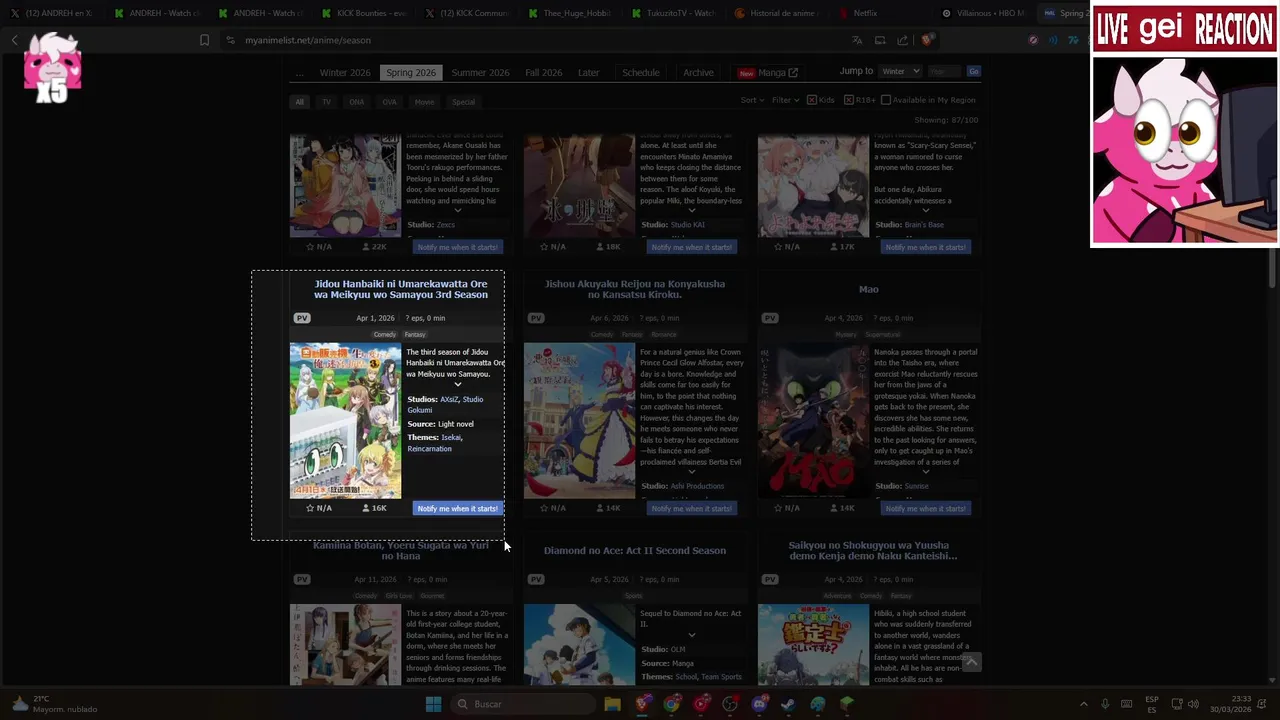Viewport: 1280px width, 720px height.
Task: Click the scroll-to-top arrow button
Action: click(x=971, y=662)
